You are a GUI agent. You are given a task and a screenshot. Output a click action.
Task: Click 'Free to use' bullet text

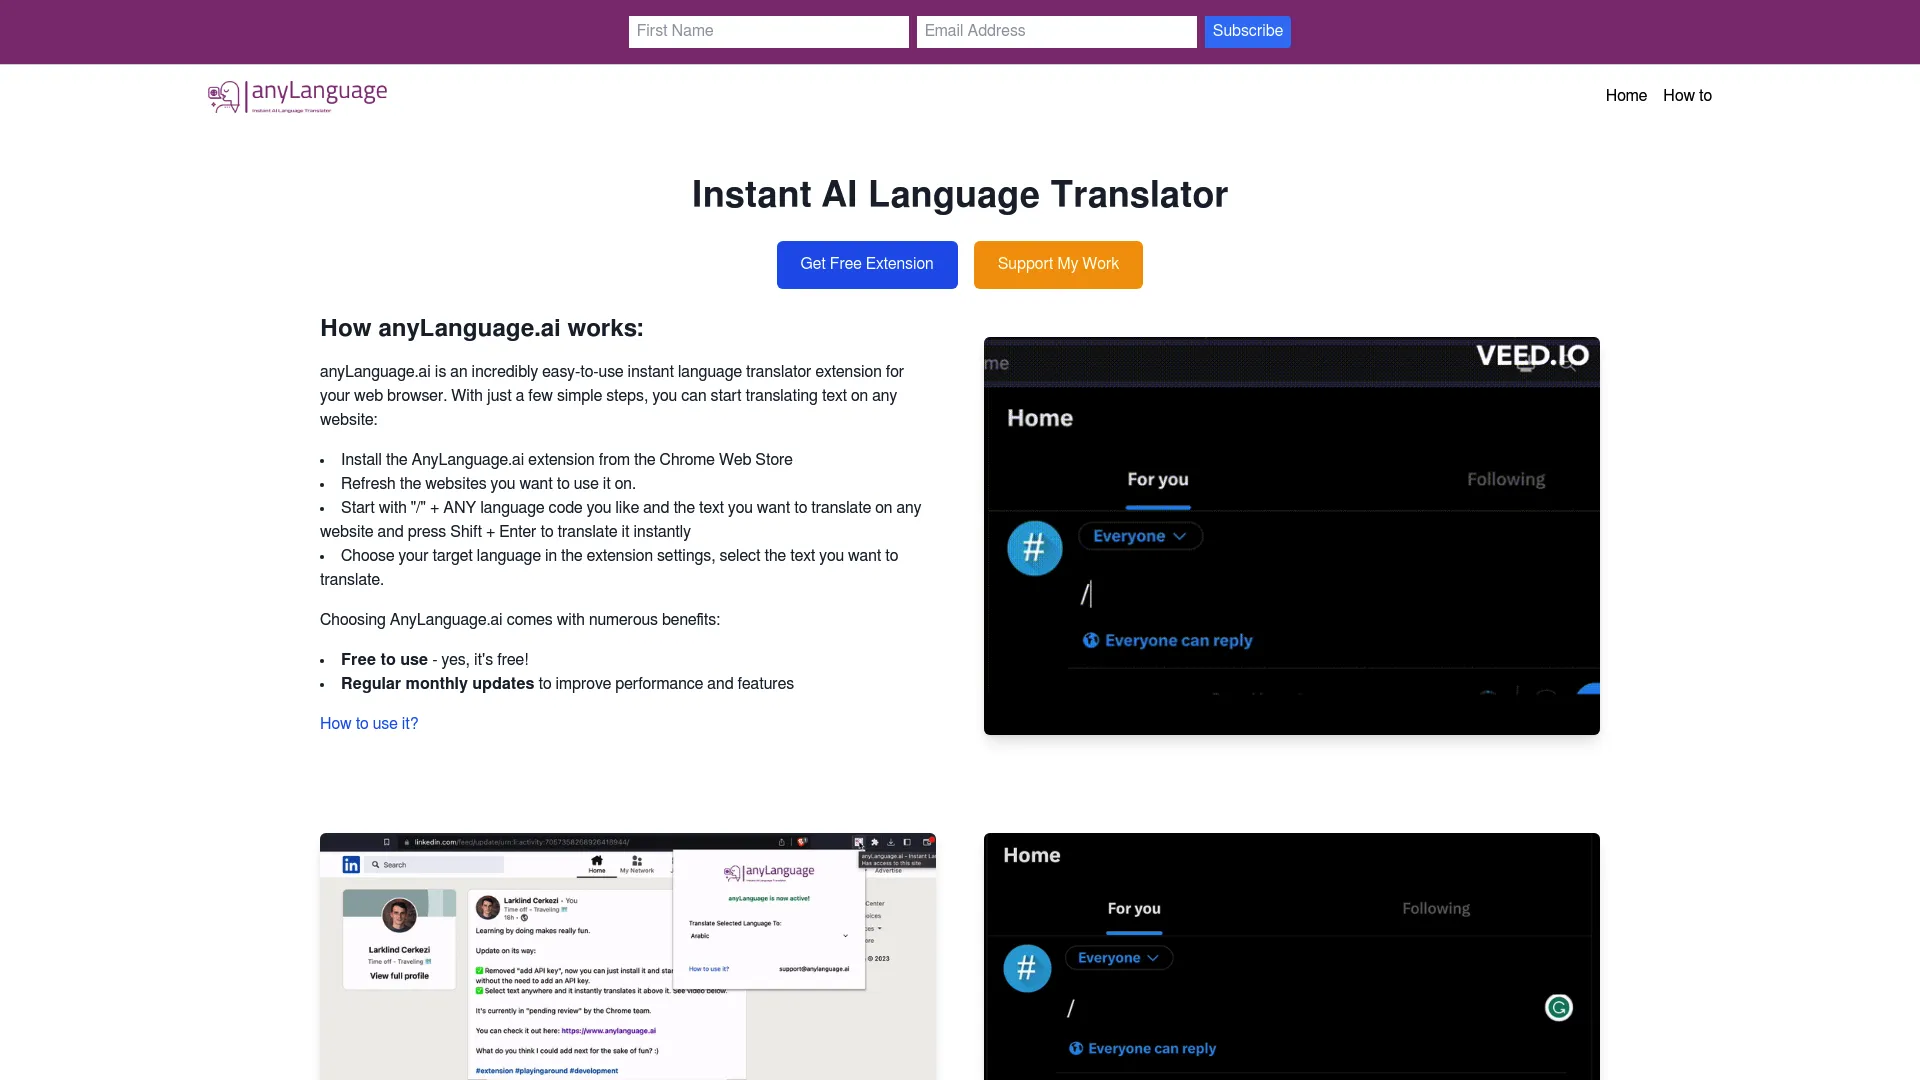384,659
